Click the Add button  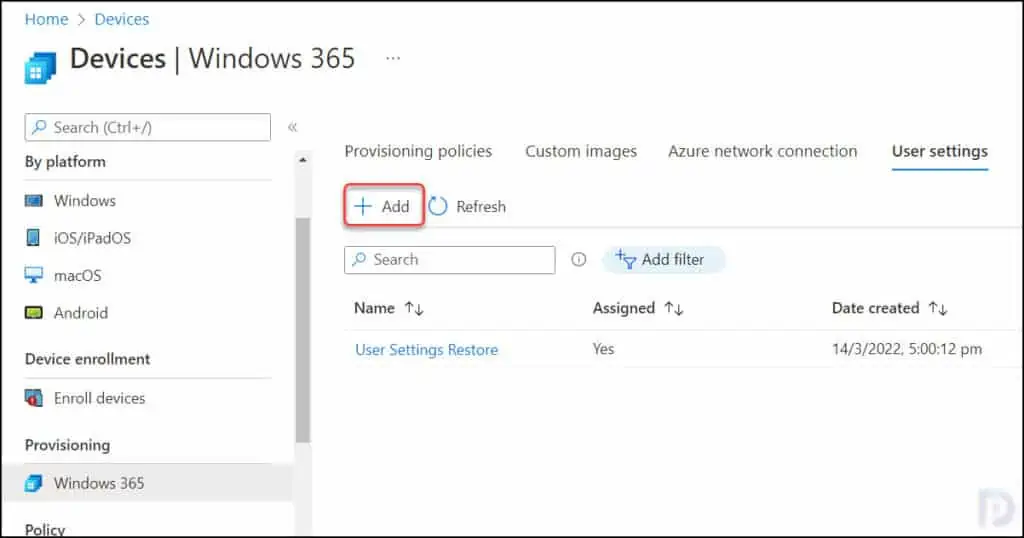tap(383, 206)
